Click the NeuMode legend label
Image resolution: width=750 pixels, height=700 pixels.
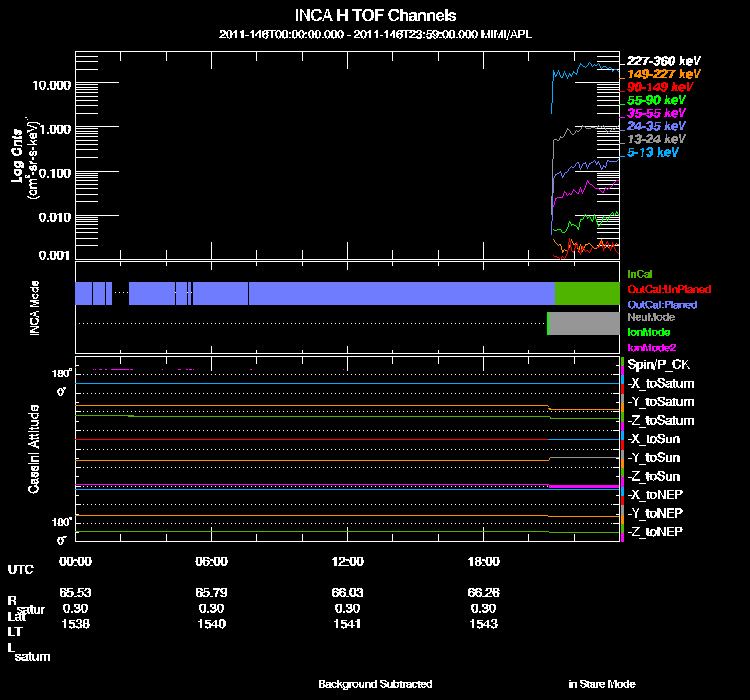click(649, 317)
